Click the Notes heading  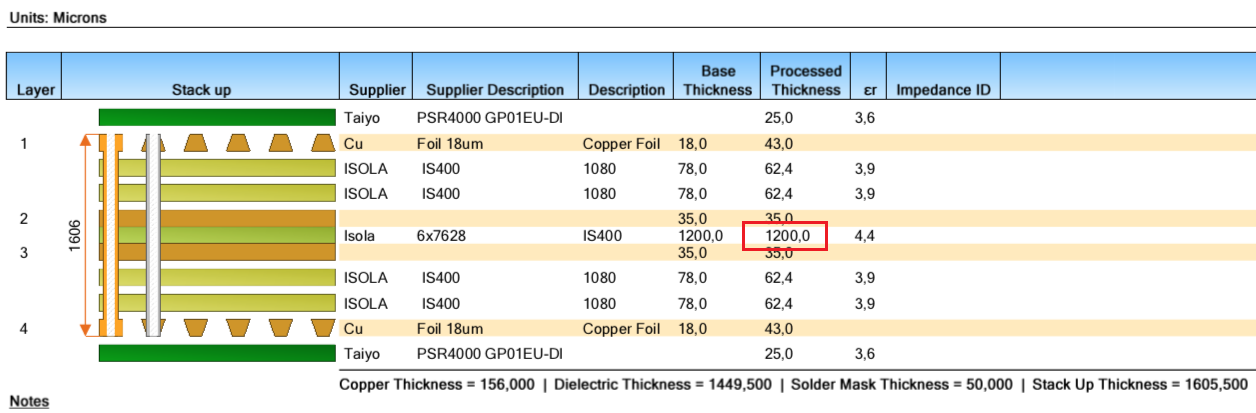click(29, 401)
